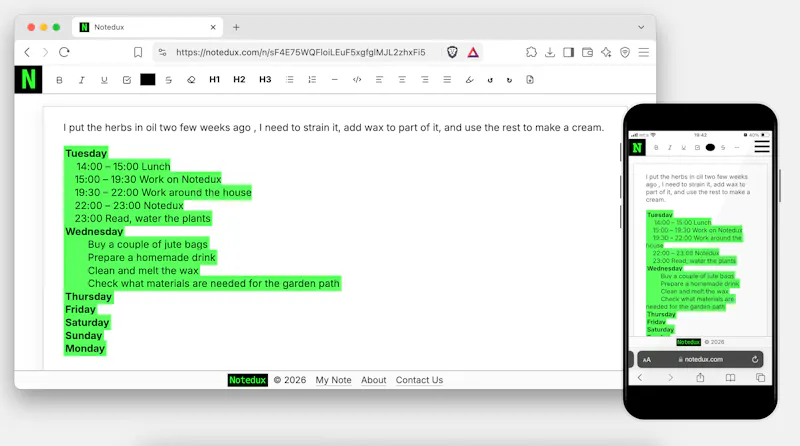Insert a checkbox from the desktop toolbar
The width and height of the screenshot is (800, 446).
click(127, 80)
